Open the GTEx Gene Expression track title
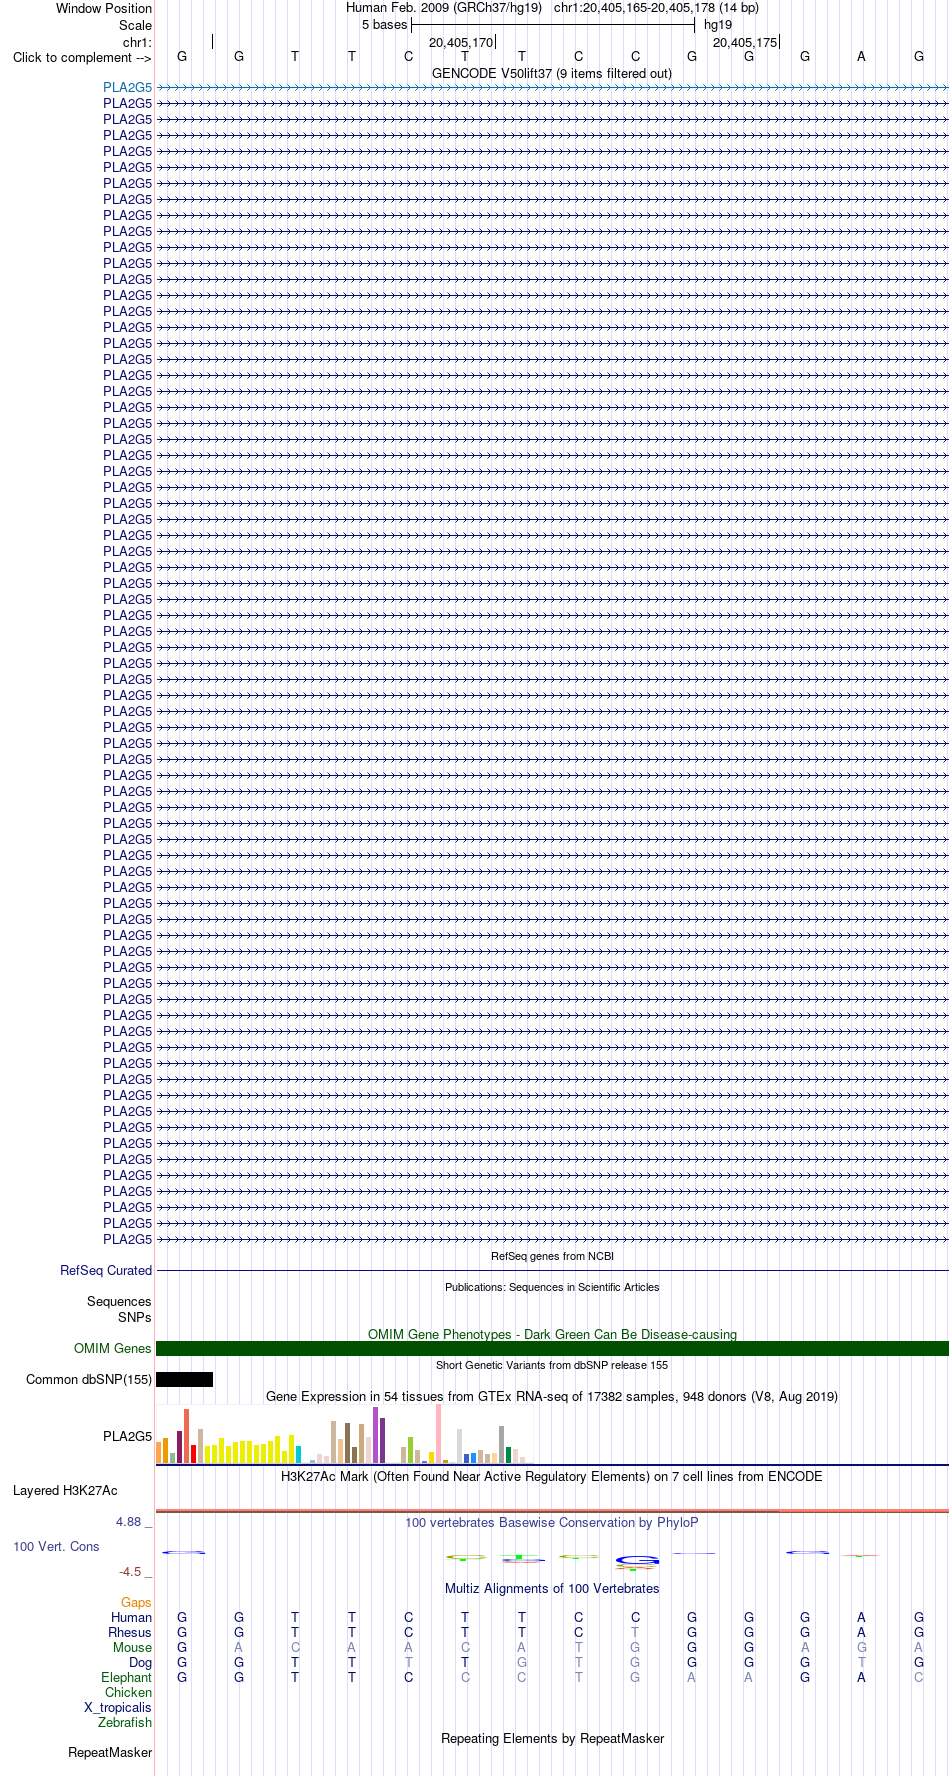Image resolution: width=950 pixels, height=1776 pixels. coord(552,1396)
